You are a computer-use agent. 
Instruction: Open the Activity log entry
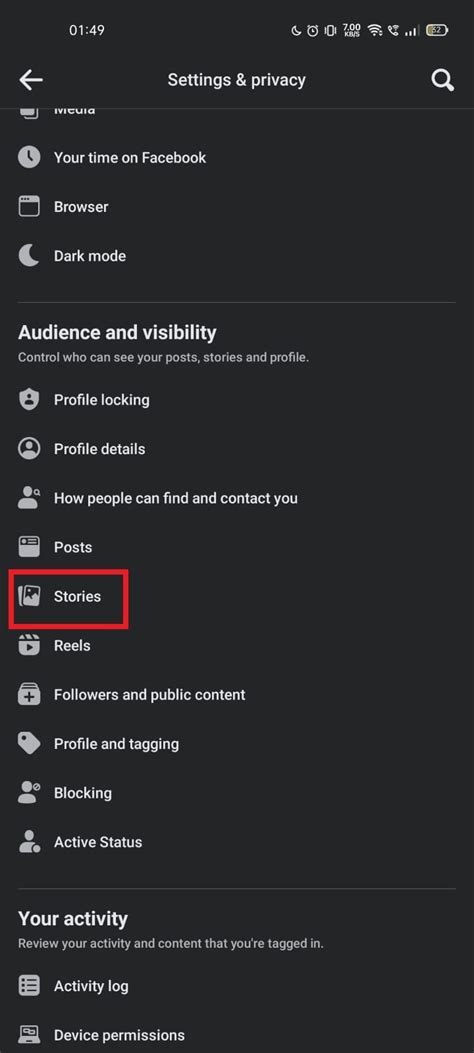pyautogui.click(x=237, y=986)
